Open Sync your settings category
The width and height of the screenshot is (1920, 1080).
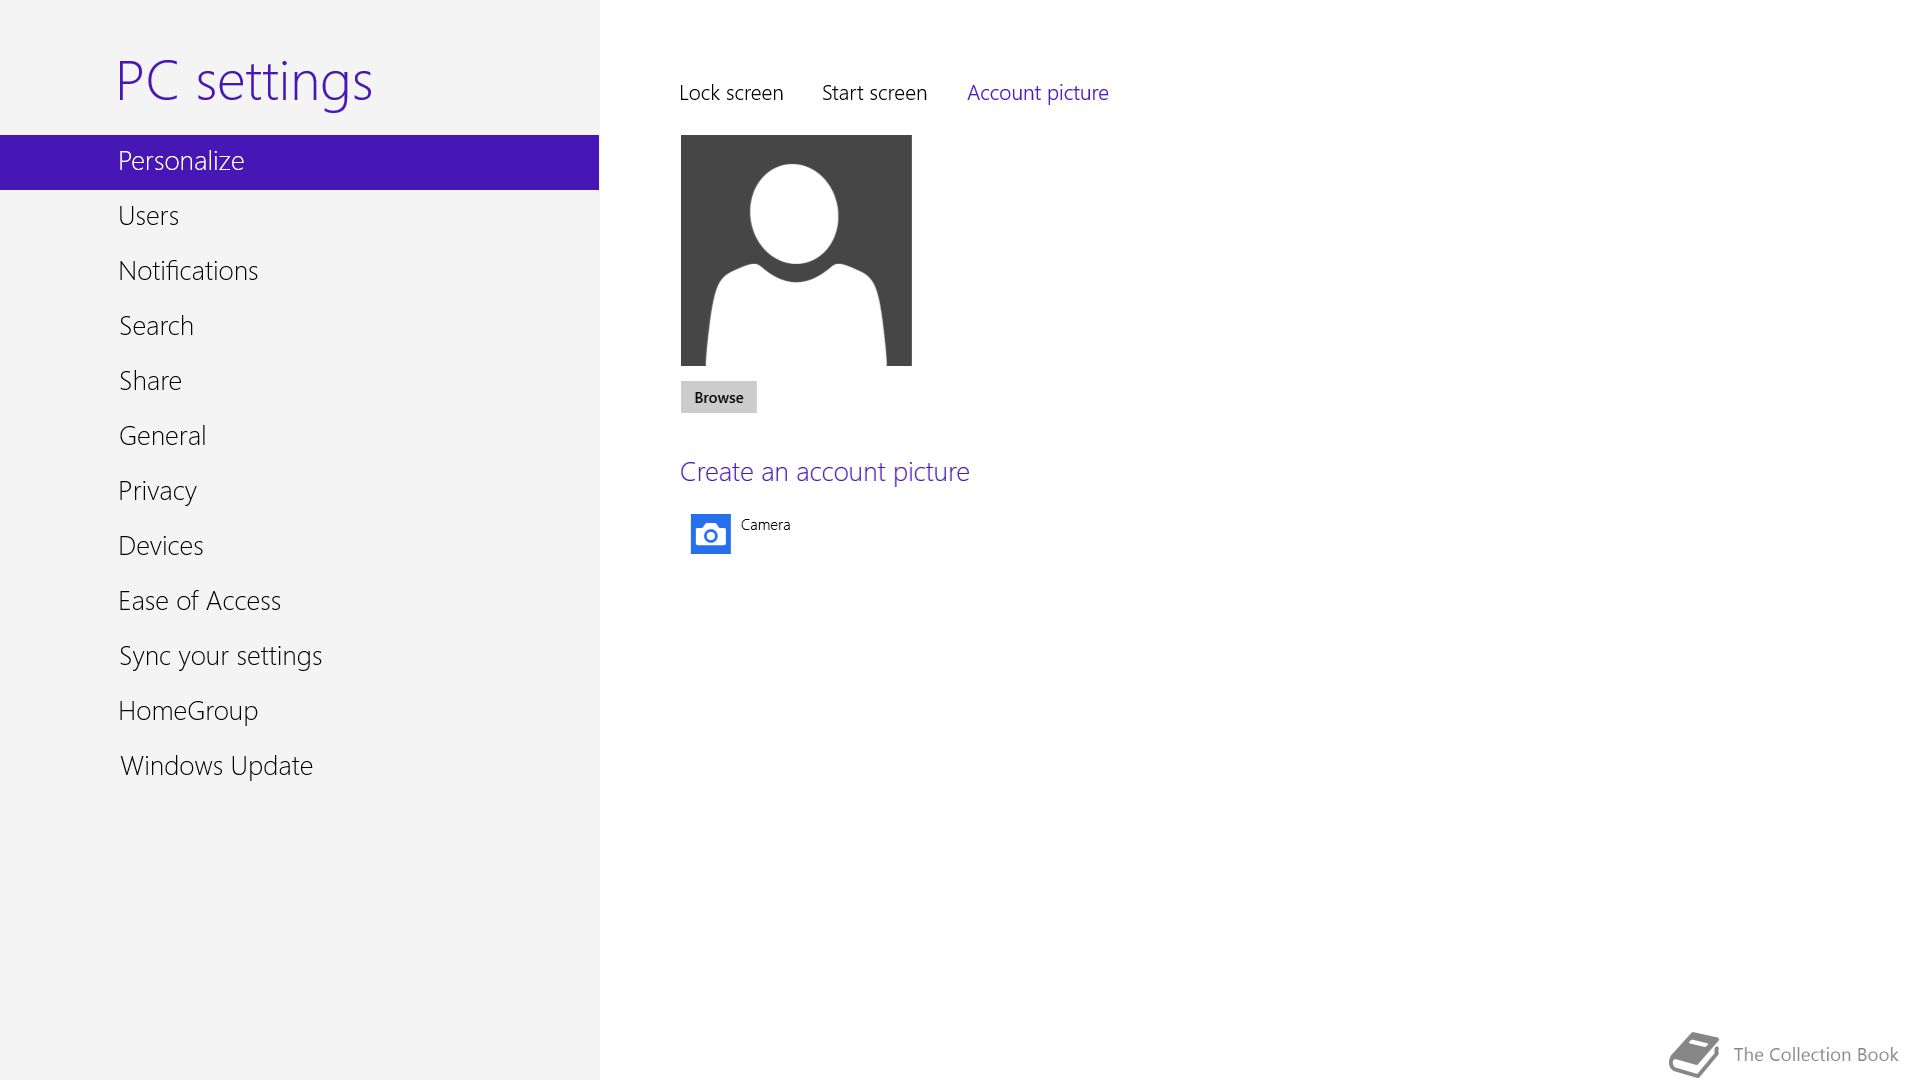299,656
